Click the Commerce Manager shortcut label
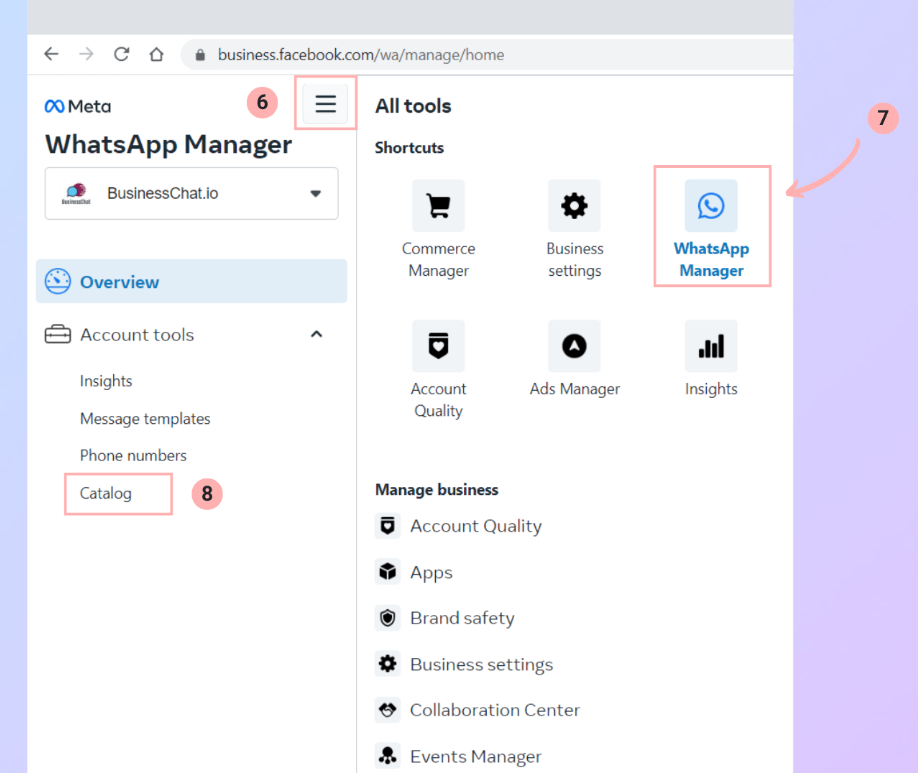 [x=439, y=259]
